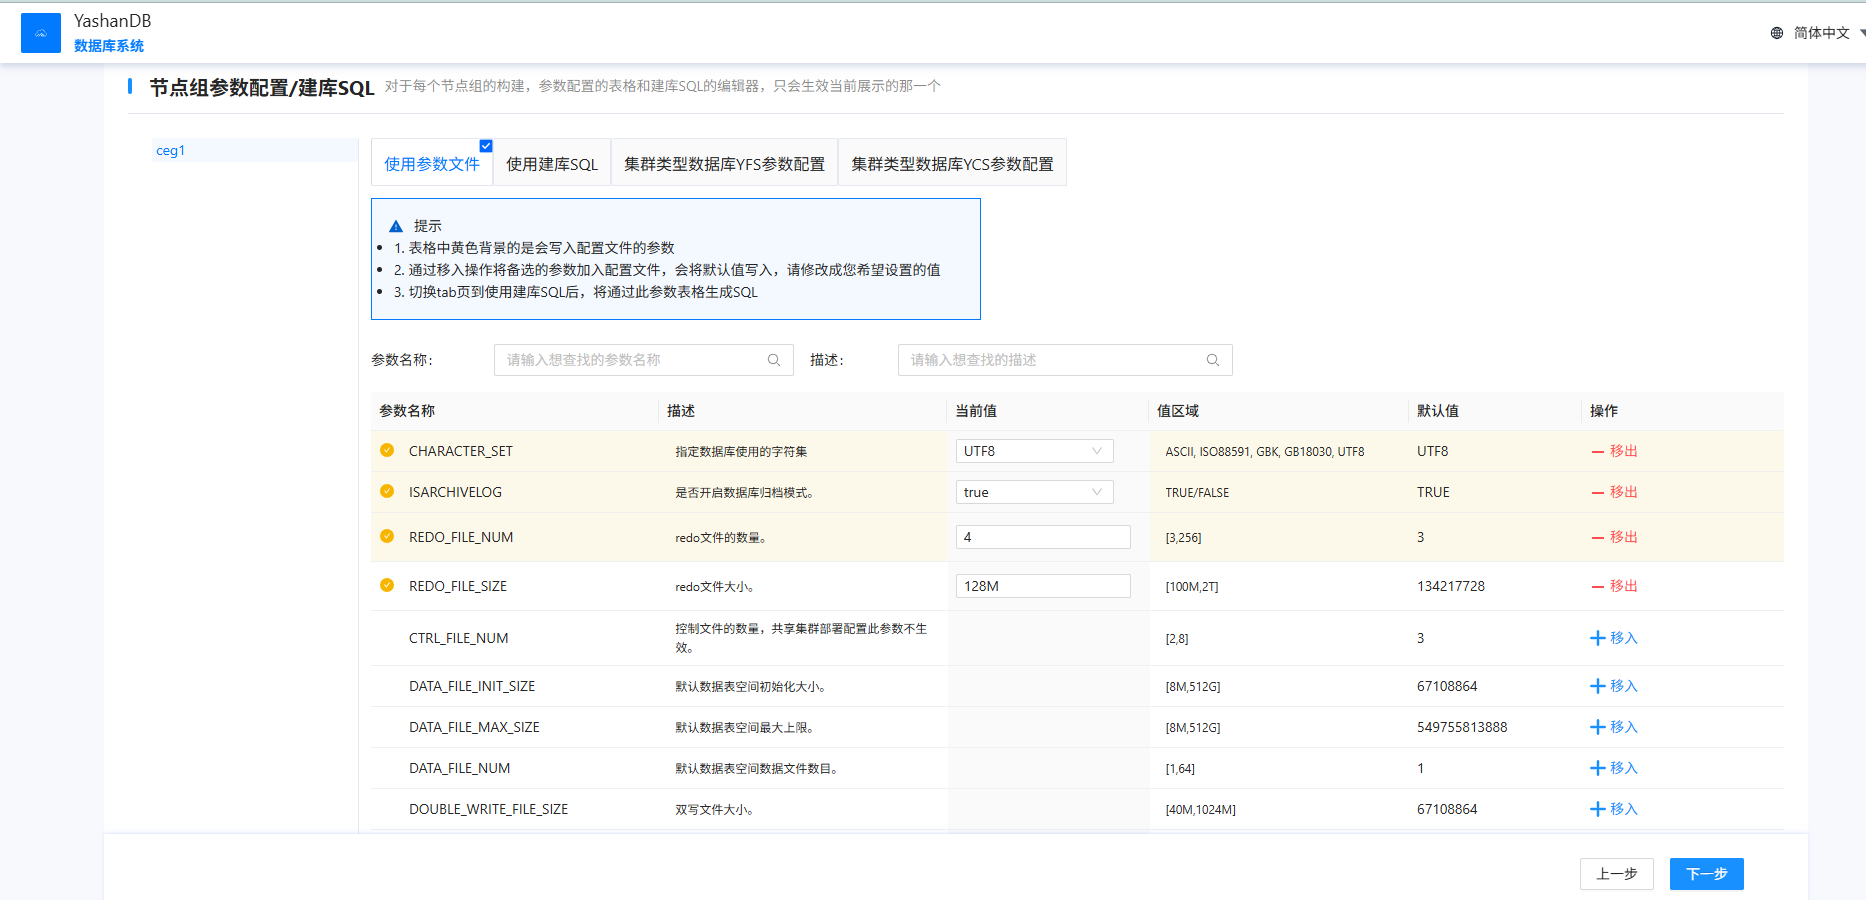
Task: Click plus icon for DATA_FILE_INIT_SIZE row
Action: (x=1597, y=686)
